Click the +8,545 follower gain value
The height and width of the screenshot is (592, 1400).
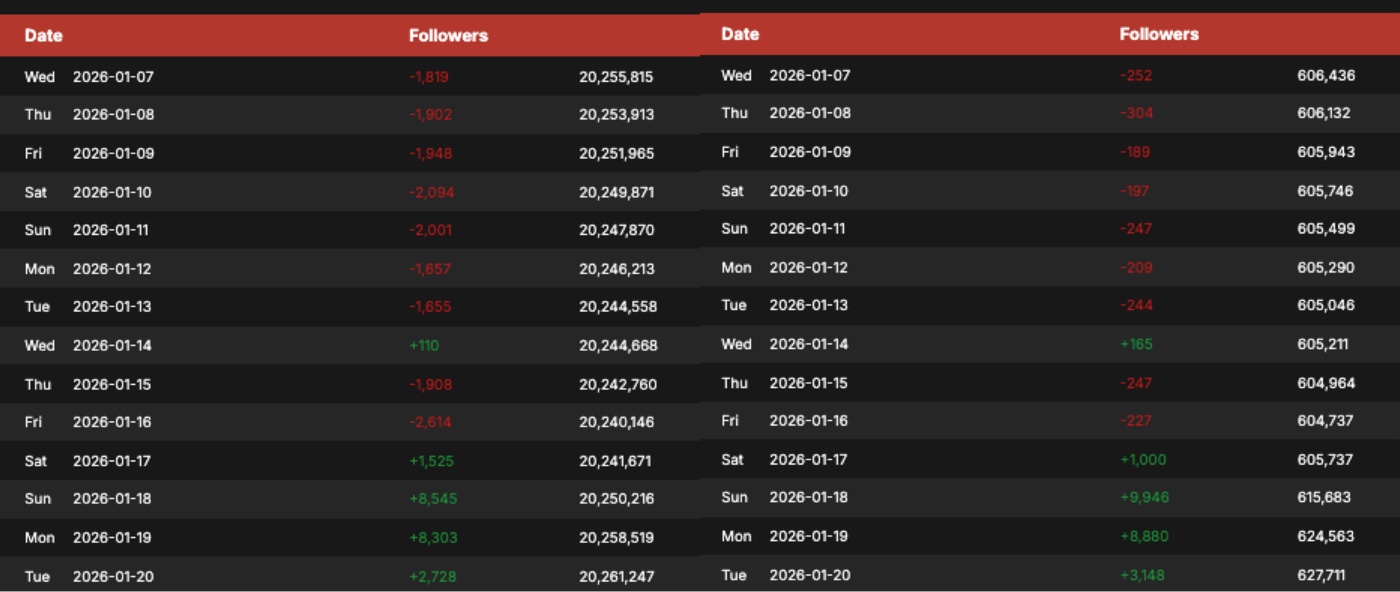click(x=433, y=499)
